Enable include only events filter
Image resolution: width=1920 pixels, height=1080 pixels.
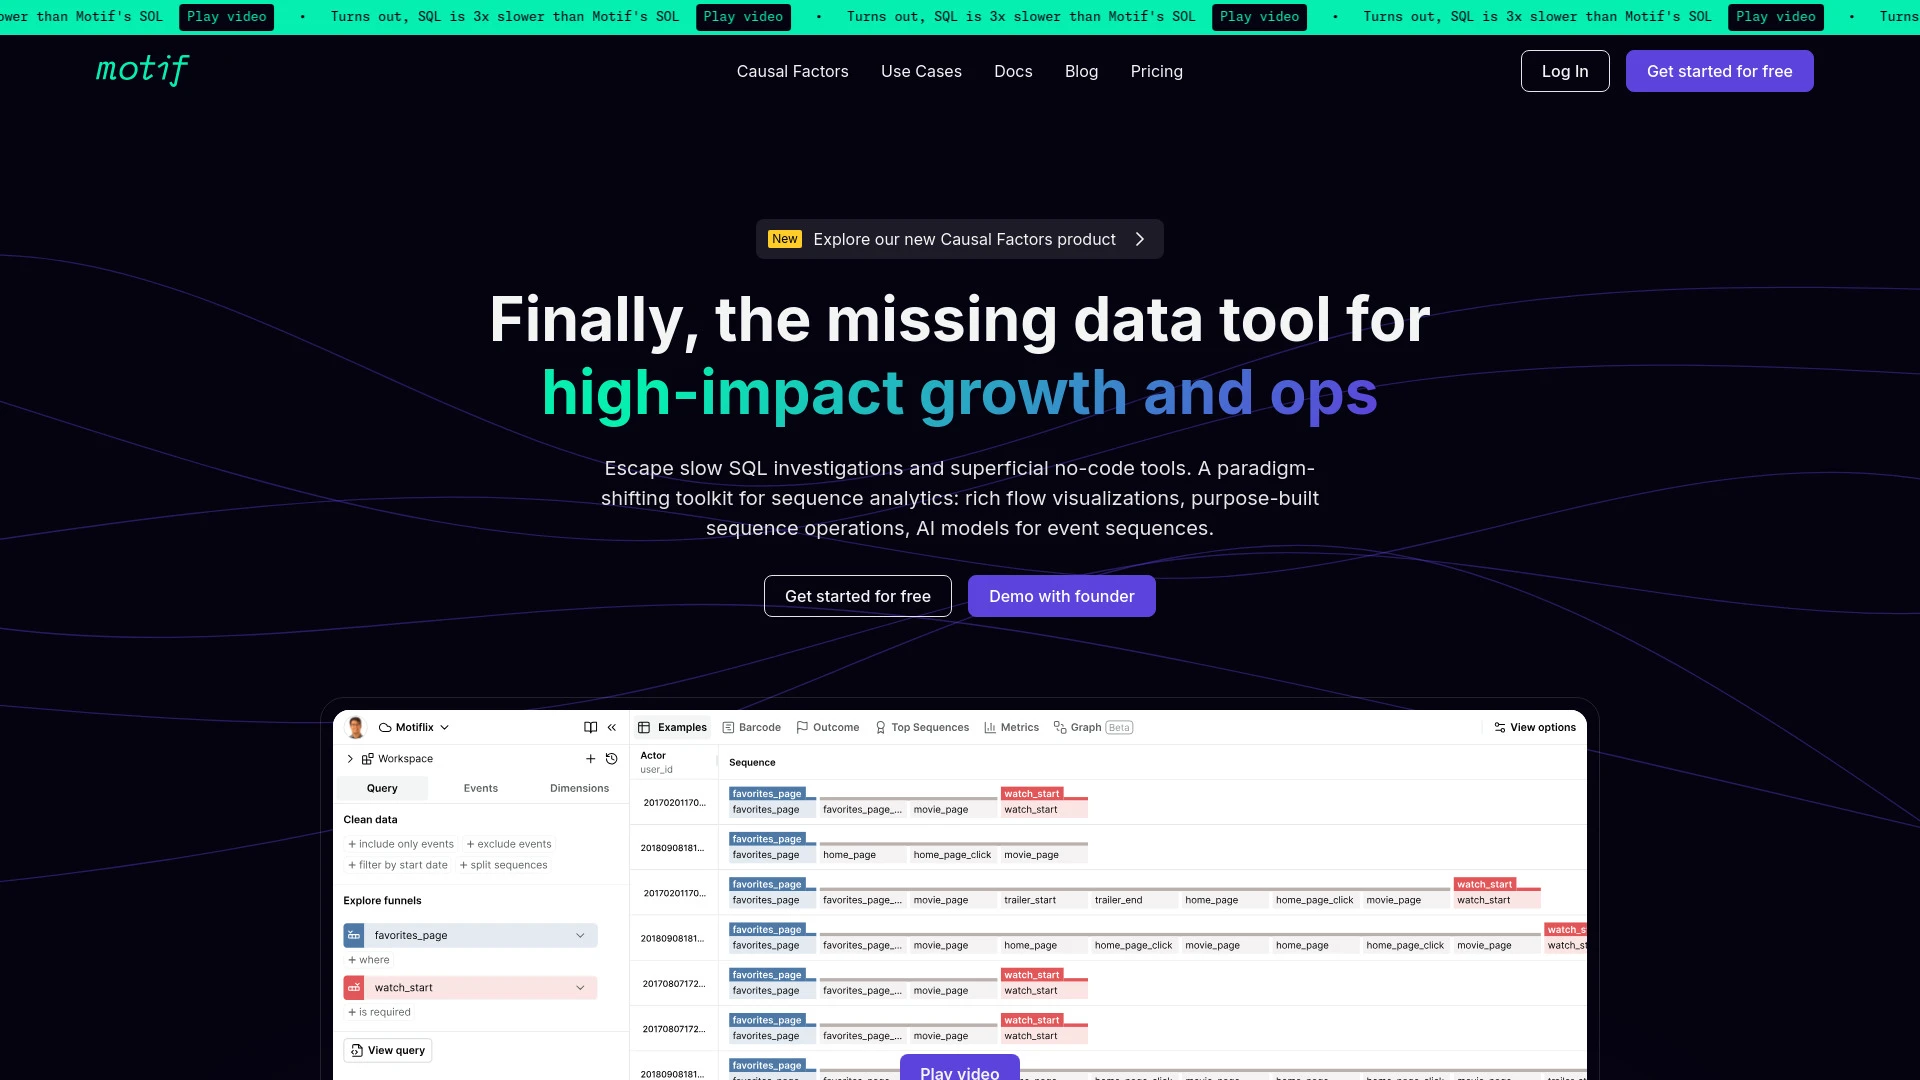click(x=398, y=843)
